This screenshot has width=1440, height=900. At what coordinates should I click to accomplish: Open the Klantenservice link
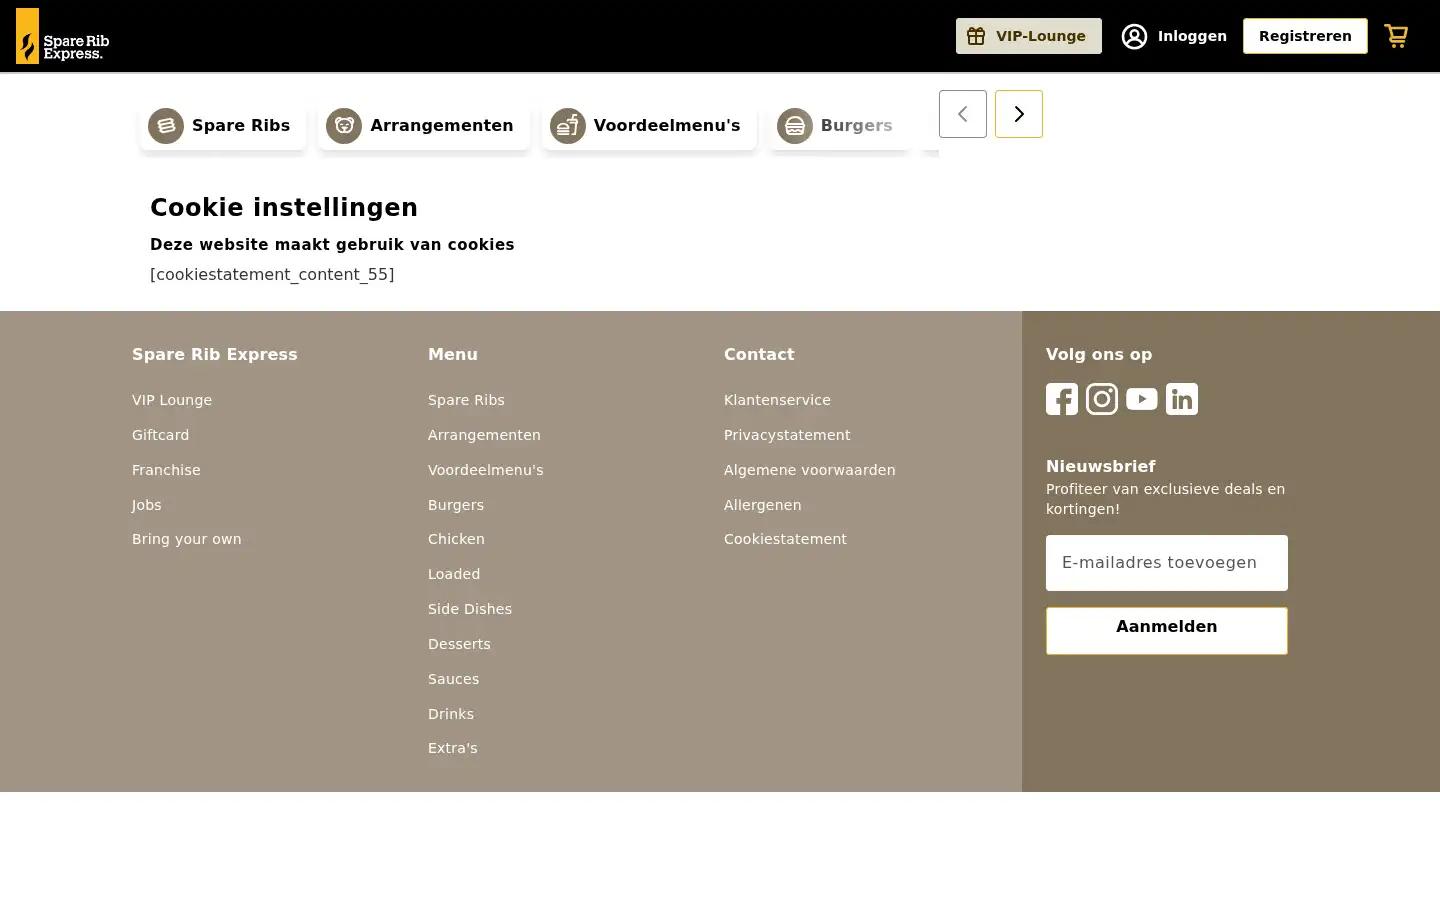click(x=777, y=400)
